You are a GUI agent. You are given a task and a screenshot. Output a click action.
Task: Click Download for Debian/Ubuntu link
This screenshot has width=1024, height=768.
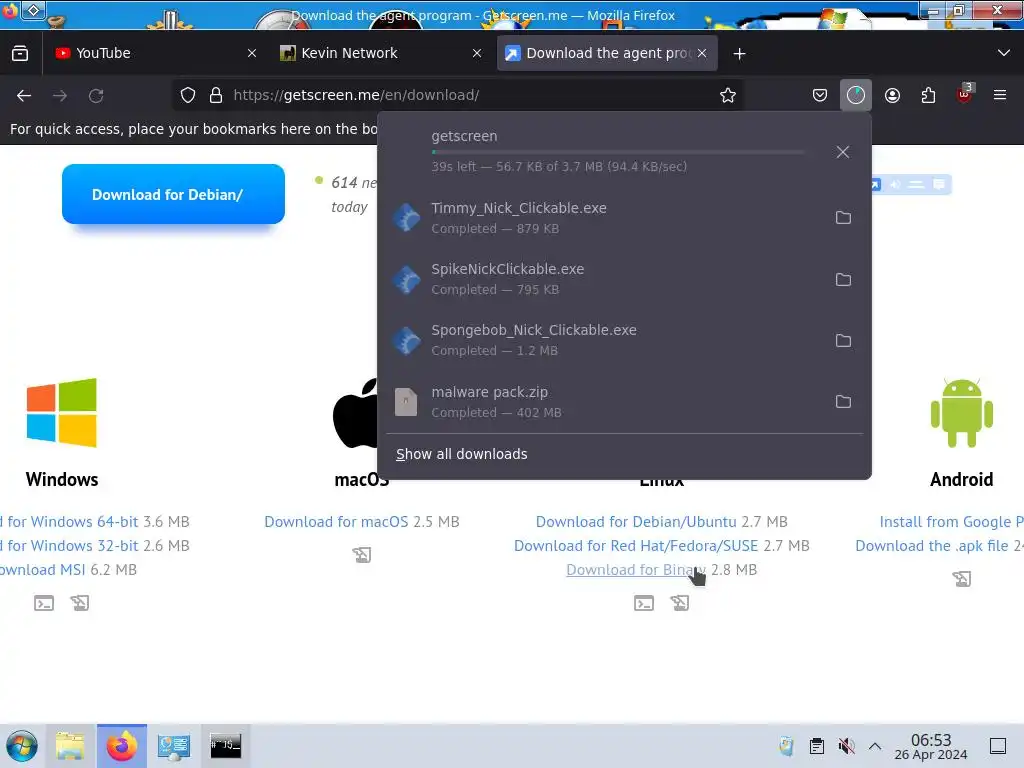(636, 522)
